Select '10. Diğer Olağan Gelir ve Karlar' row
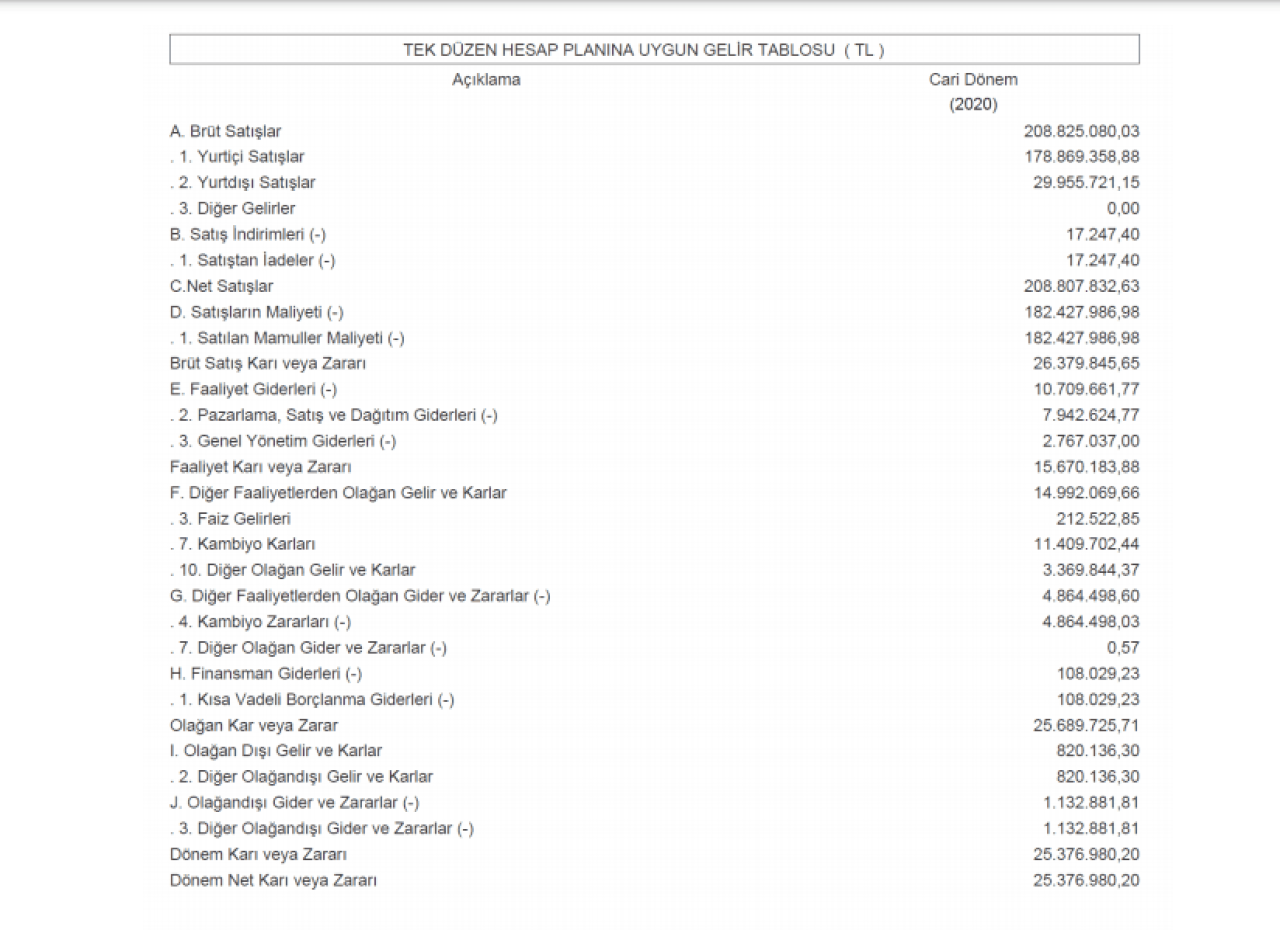This screenshot has height=930, width=1280. [x=292, y=570]
